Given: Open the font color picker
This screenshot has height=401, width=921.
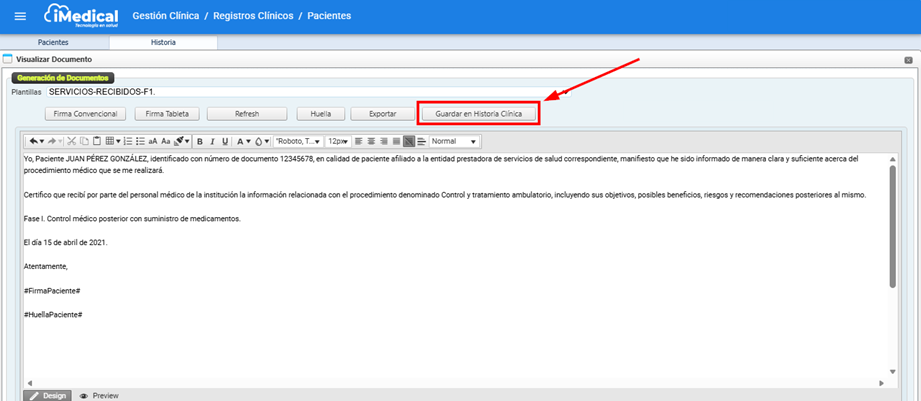Looking at the screenshot, I should (243, 141).
